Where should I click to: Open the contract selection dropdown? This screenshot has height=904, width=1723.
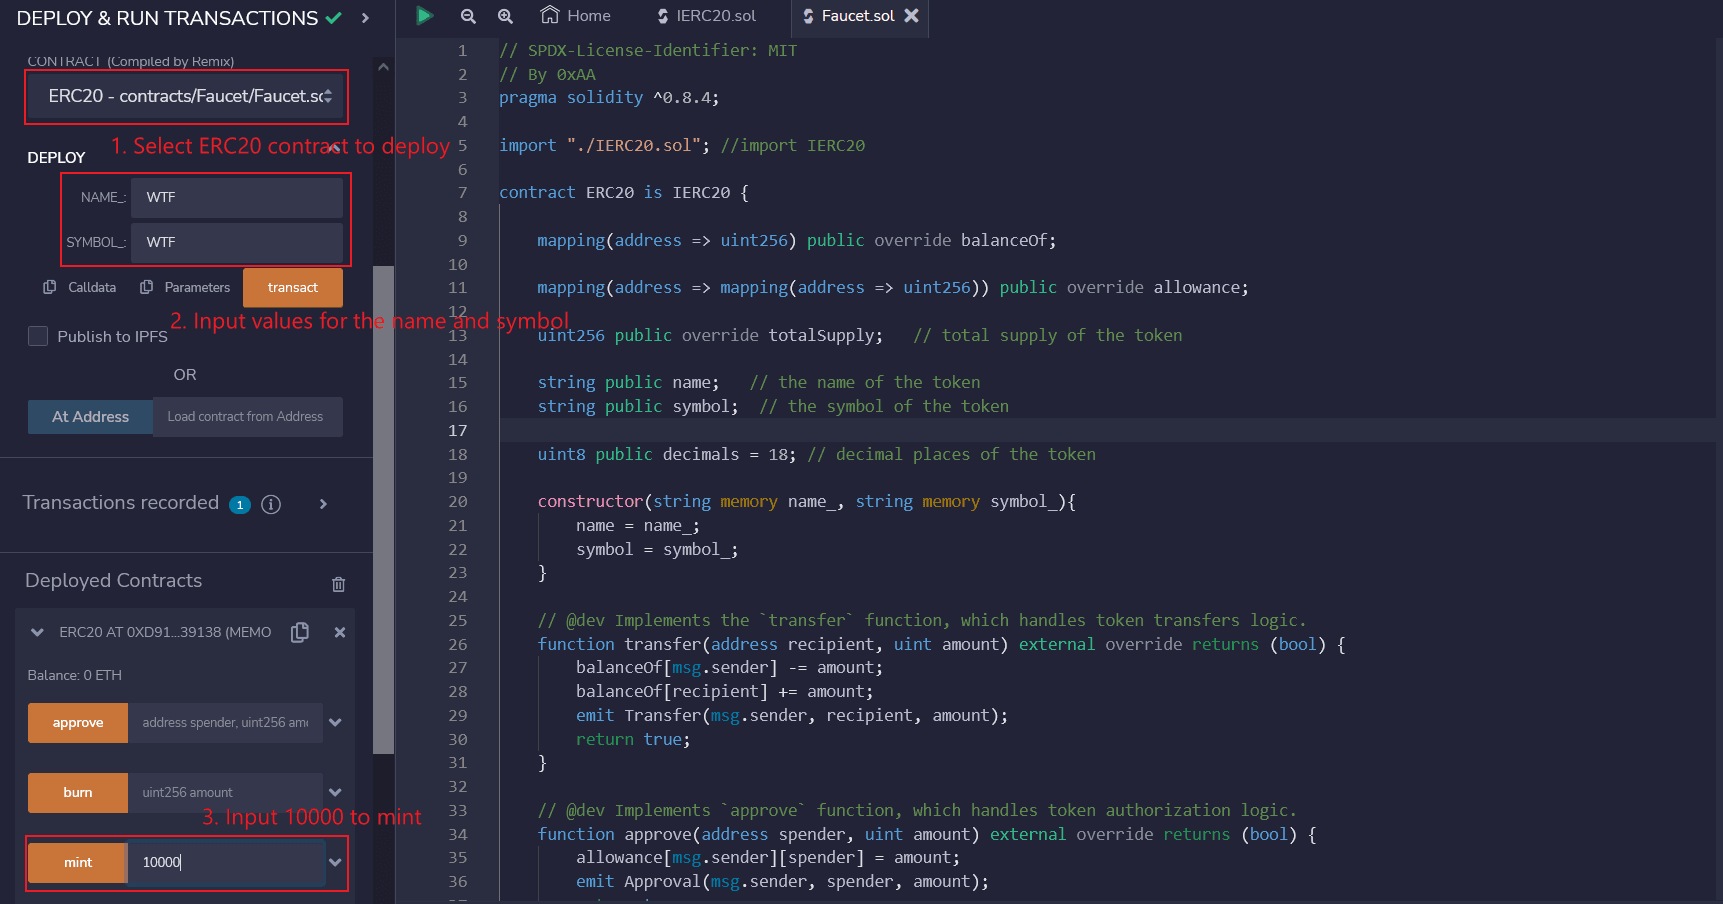click(x=187, y=96)
